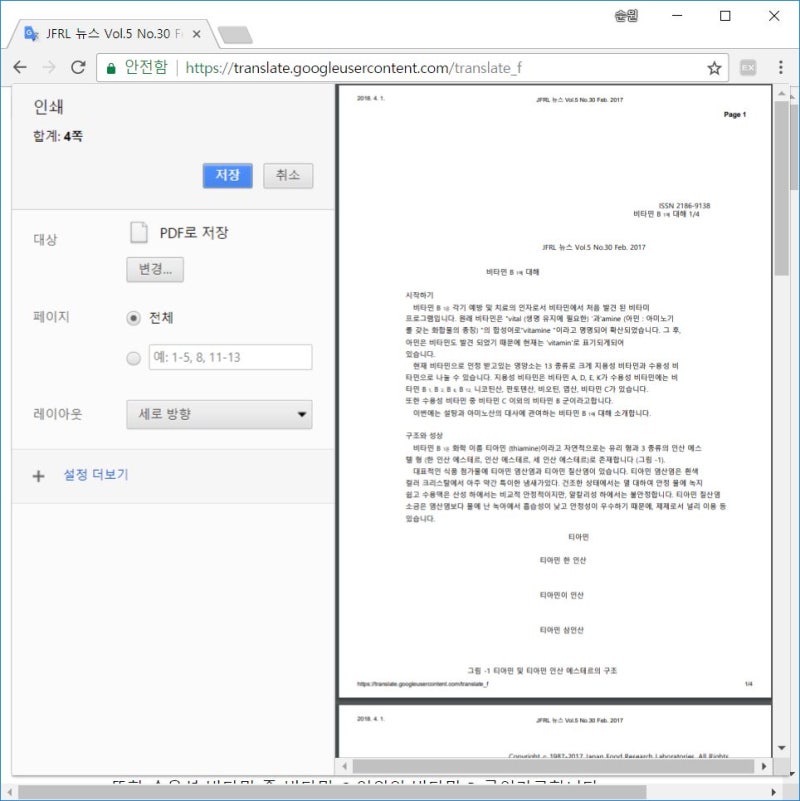Screen dimensions: 800x801
Task: Click the green secure lock icon
Action: 111,68
